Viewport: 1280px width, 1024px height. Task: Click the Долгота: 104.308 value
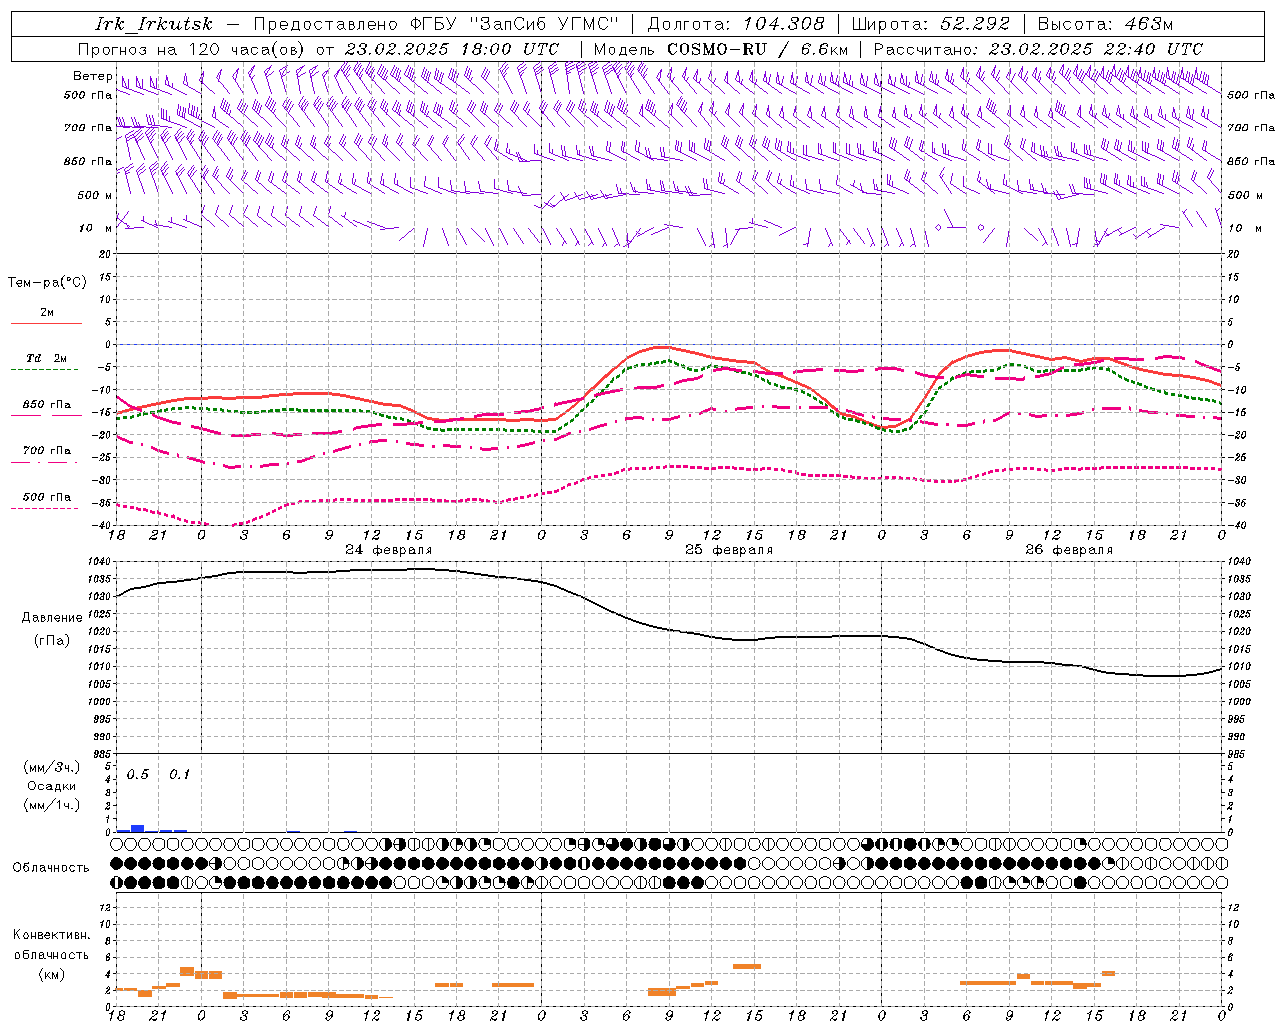[x=736, y=24]
